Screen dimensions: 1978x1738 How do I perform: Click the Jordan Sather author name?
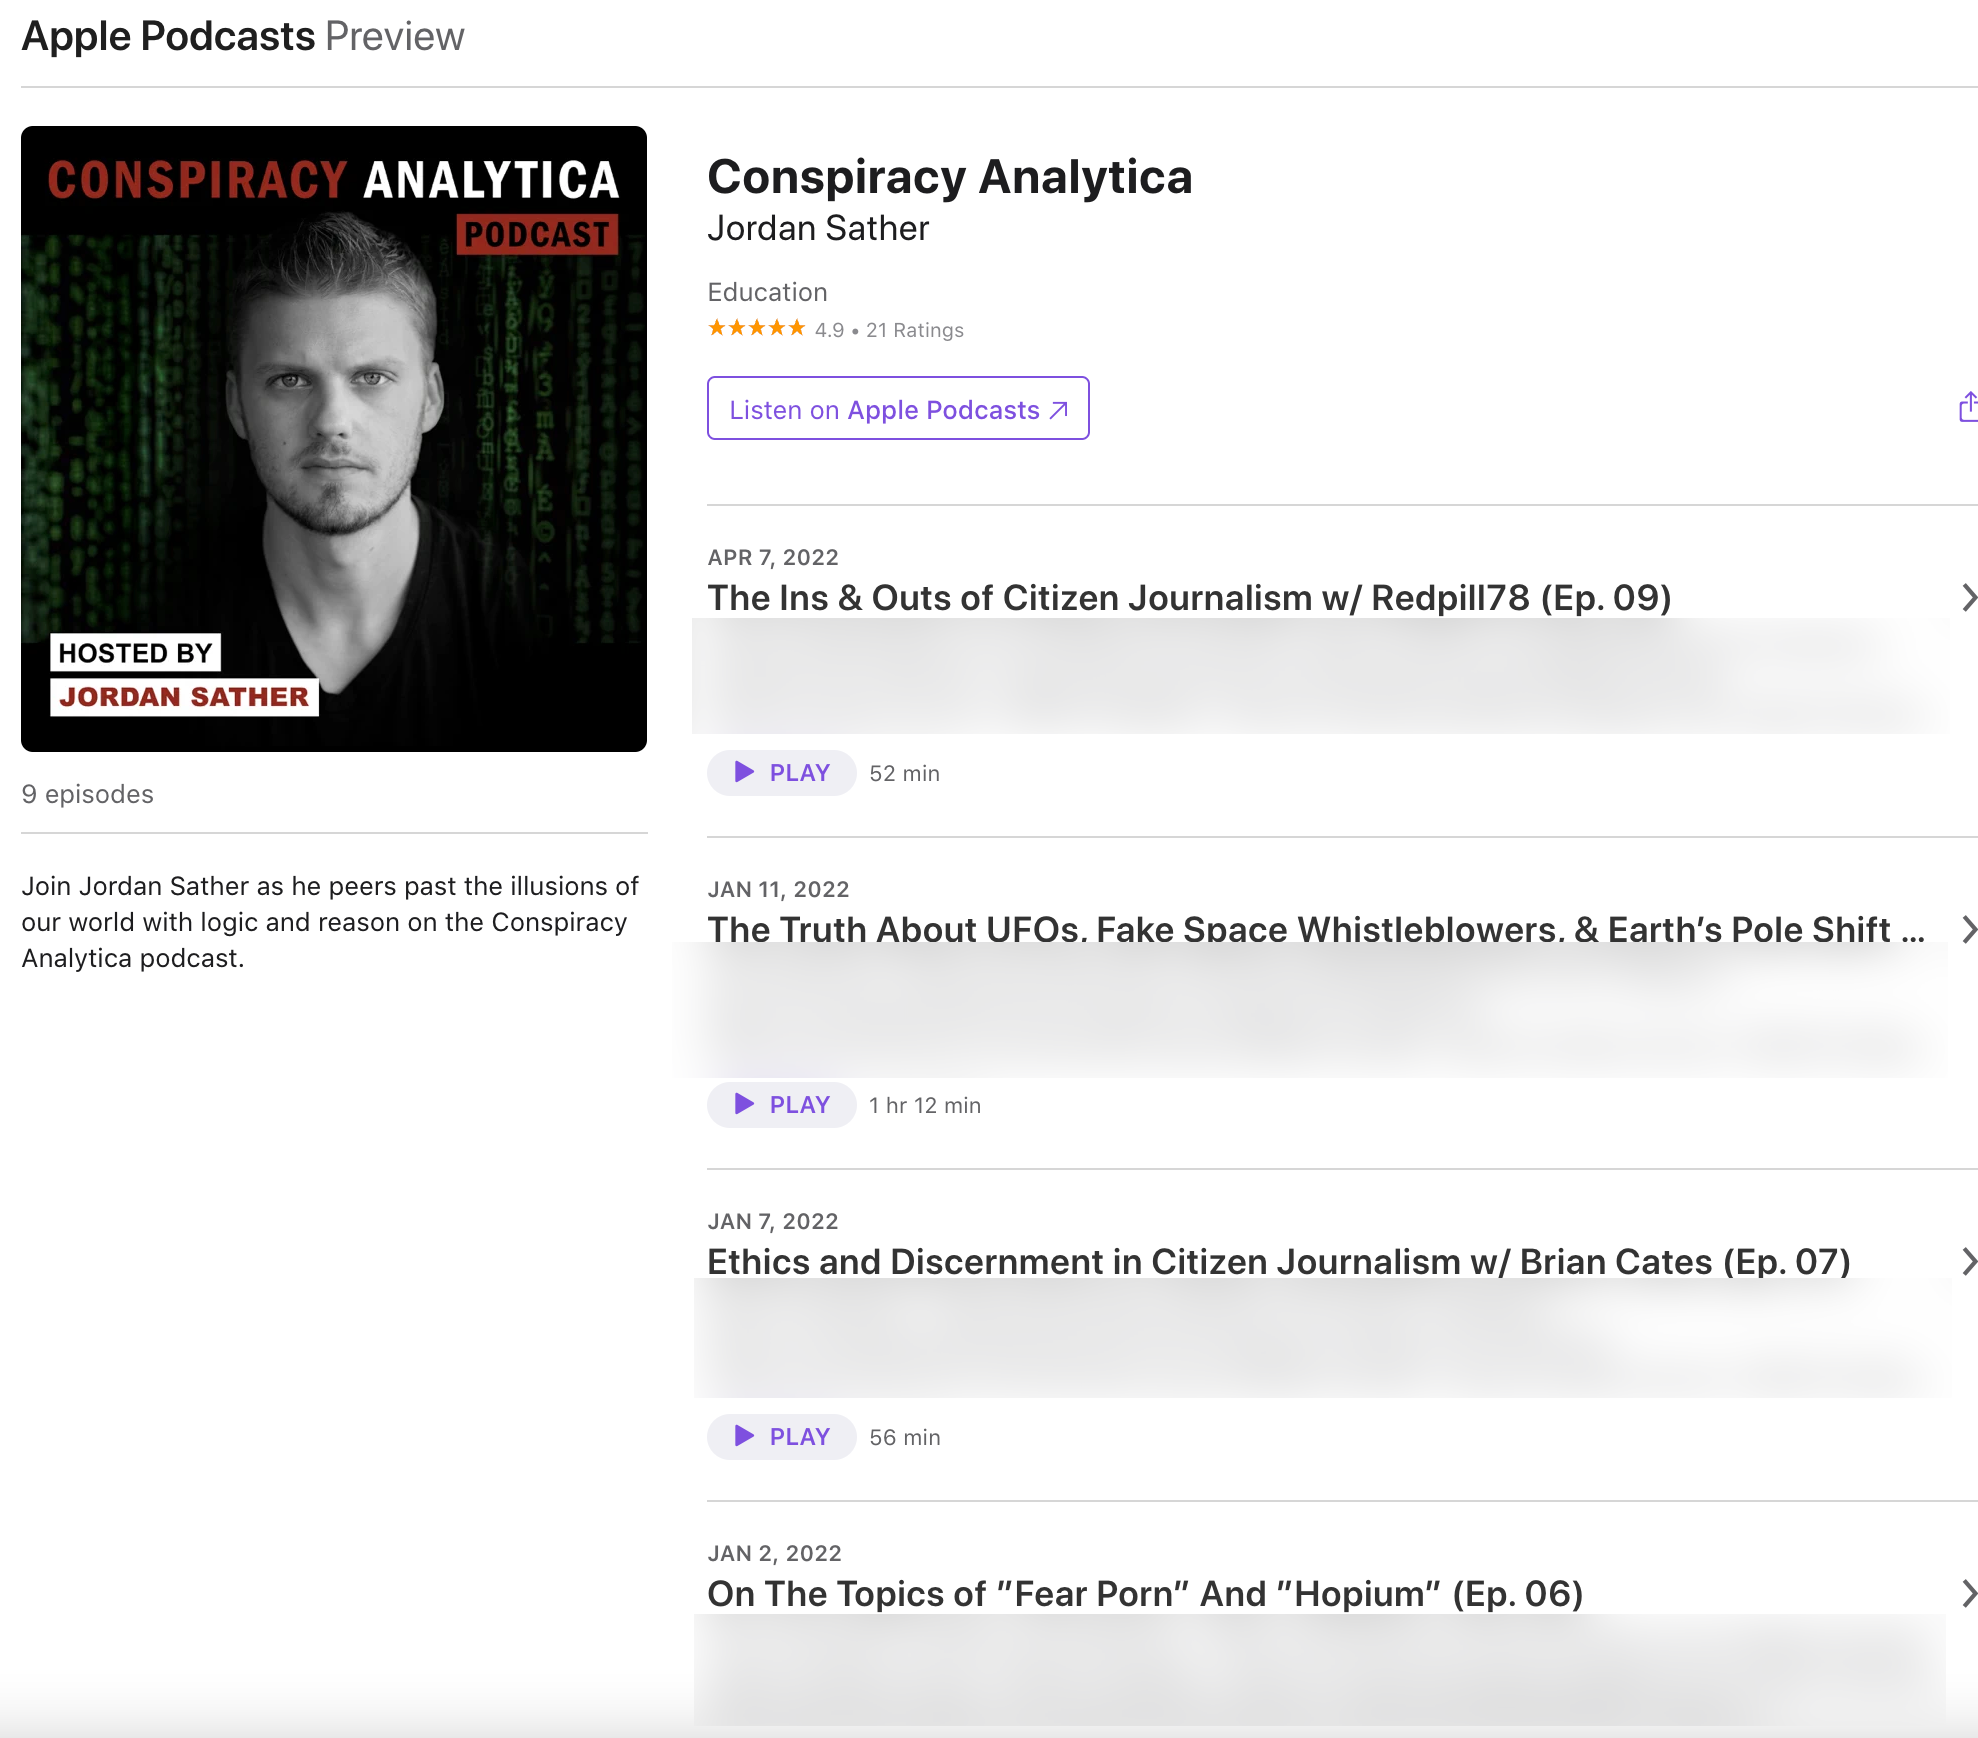point(818,229)
